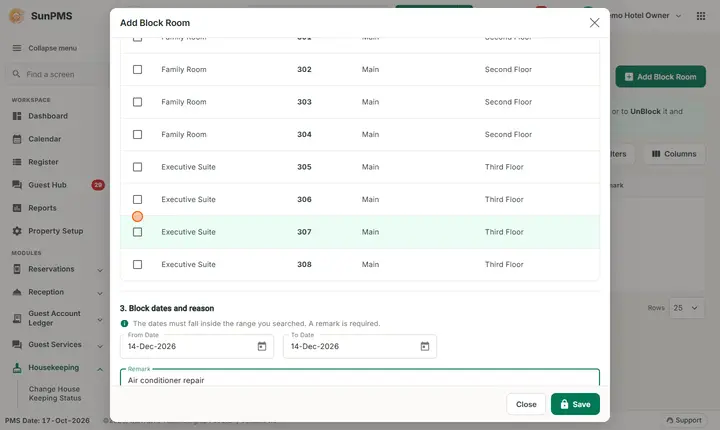
Task: Tick the checkbox for room 308
Action: point(137,264)
